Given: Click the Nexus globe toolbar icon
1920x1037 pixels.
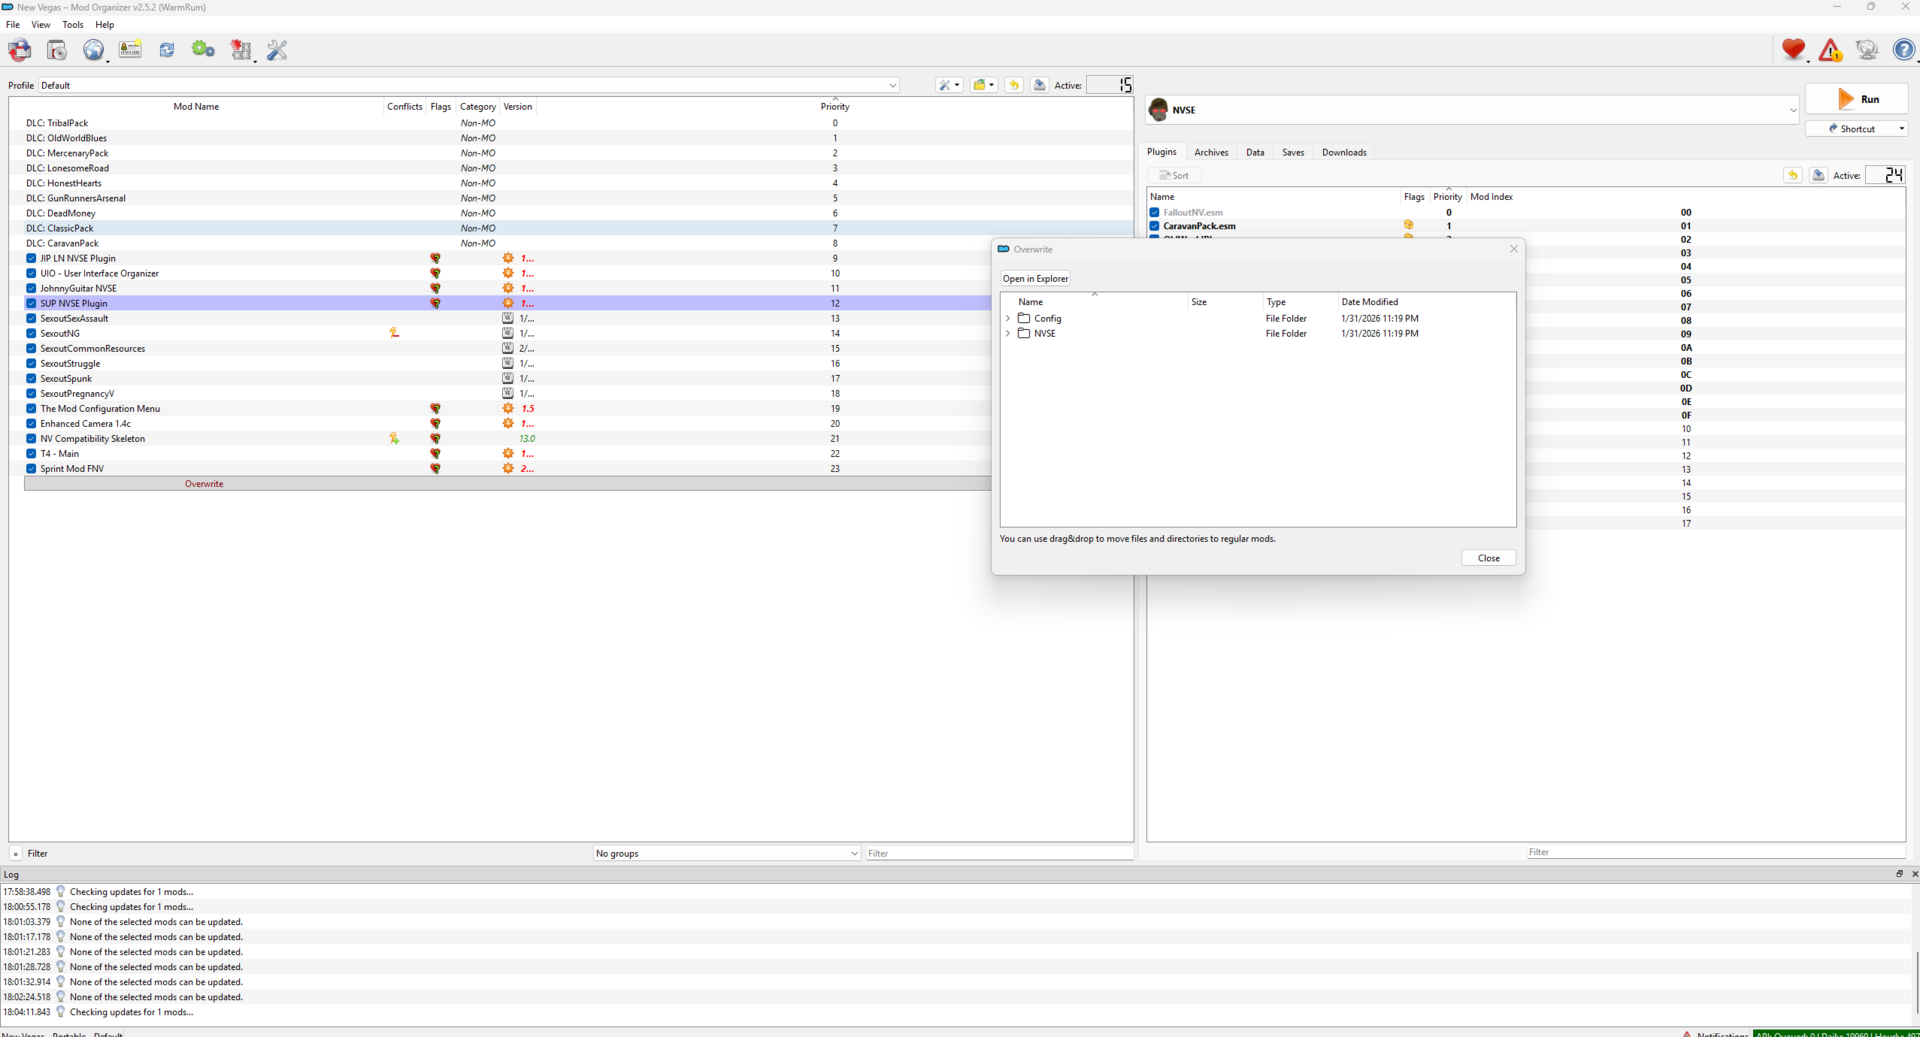Looking at the screenshot, I should (93, 49).
